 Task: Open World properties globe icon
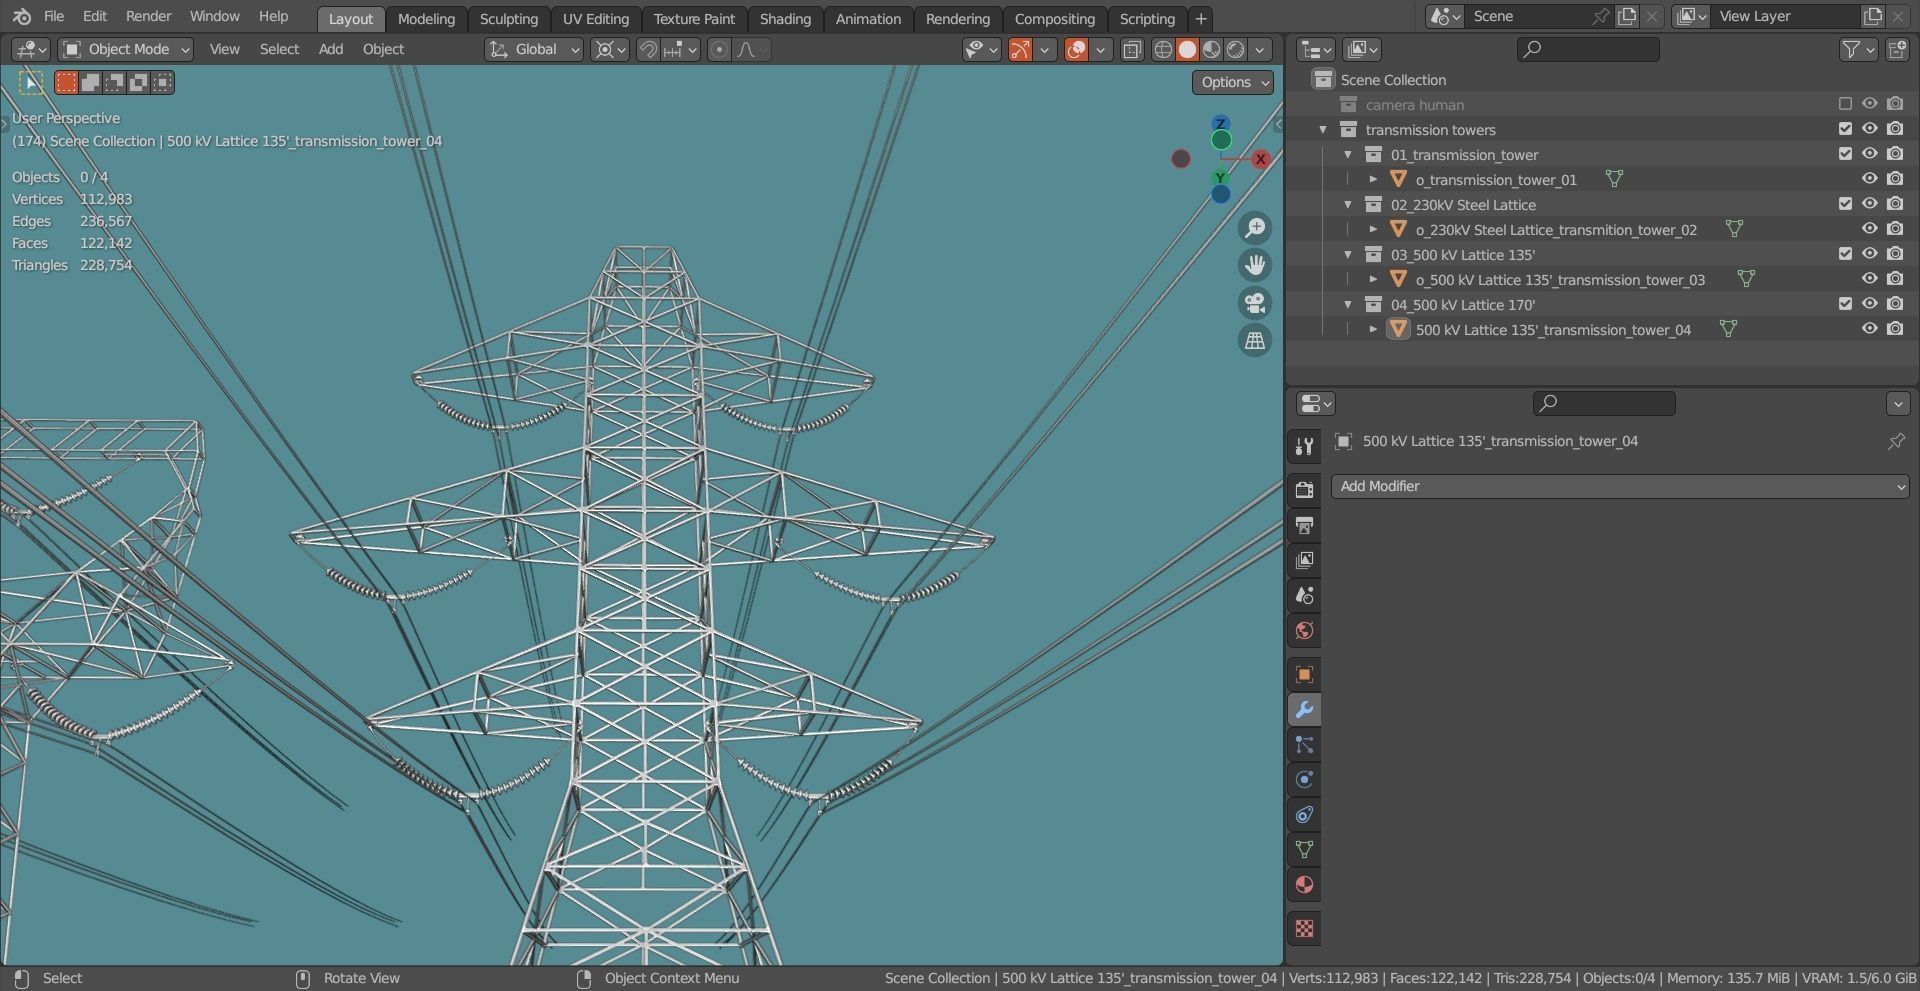(x=1304, y=630)
